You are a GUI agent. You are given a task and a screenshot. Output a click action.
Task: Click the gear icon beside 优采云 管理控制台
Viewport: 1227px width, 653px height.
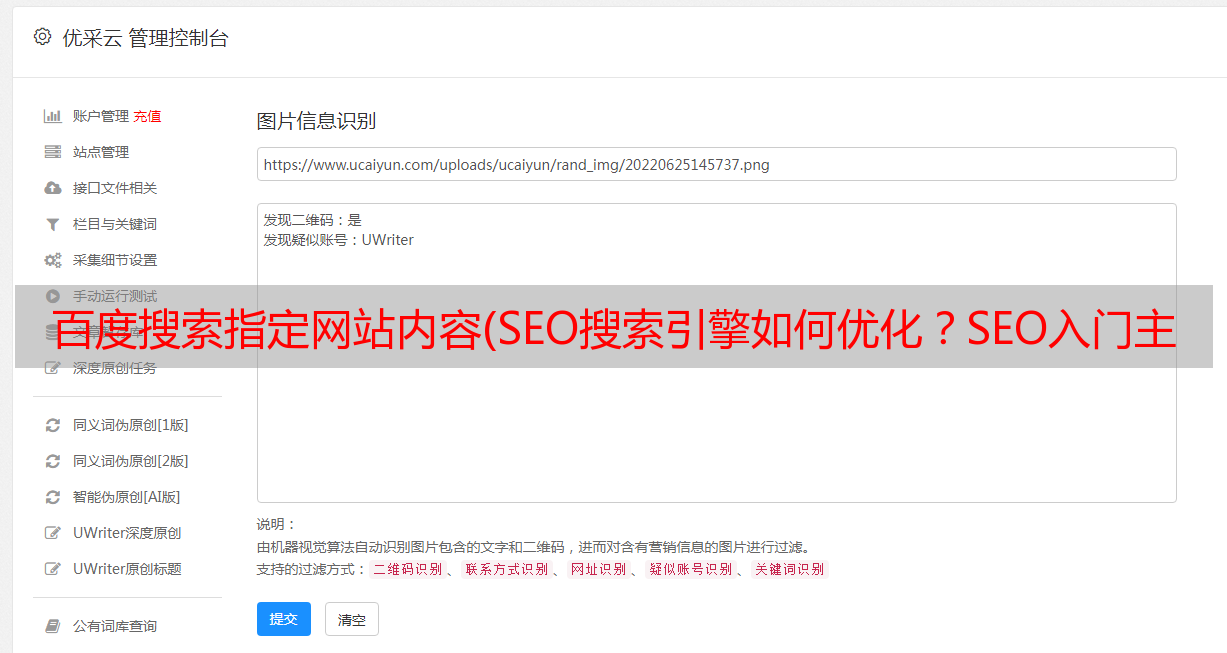(x=42, y=37)
